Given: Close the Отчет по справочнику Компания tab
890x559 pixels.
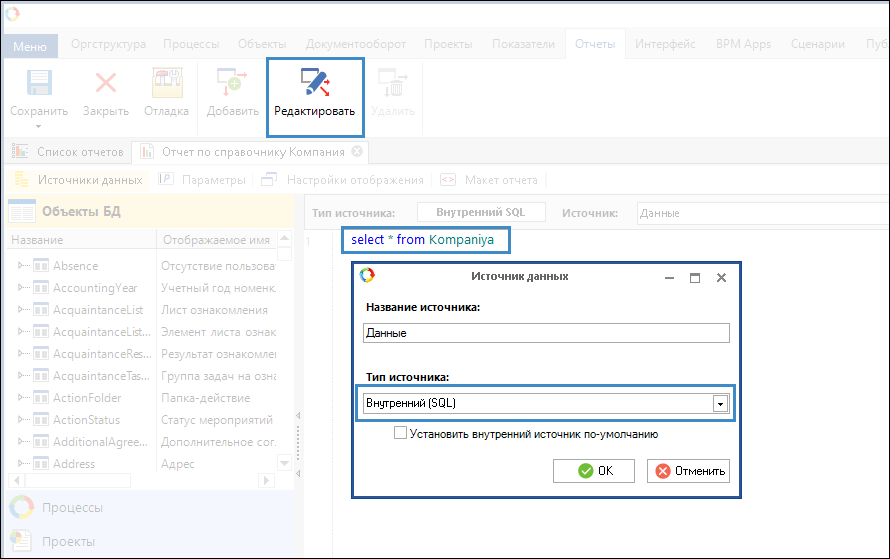Looking at the screenshot, I should click(357, 152).
